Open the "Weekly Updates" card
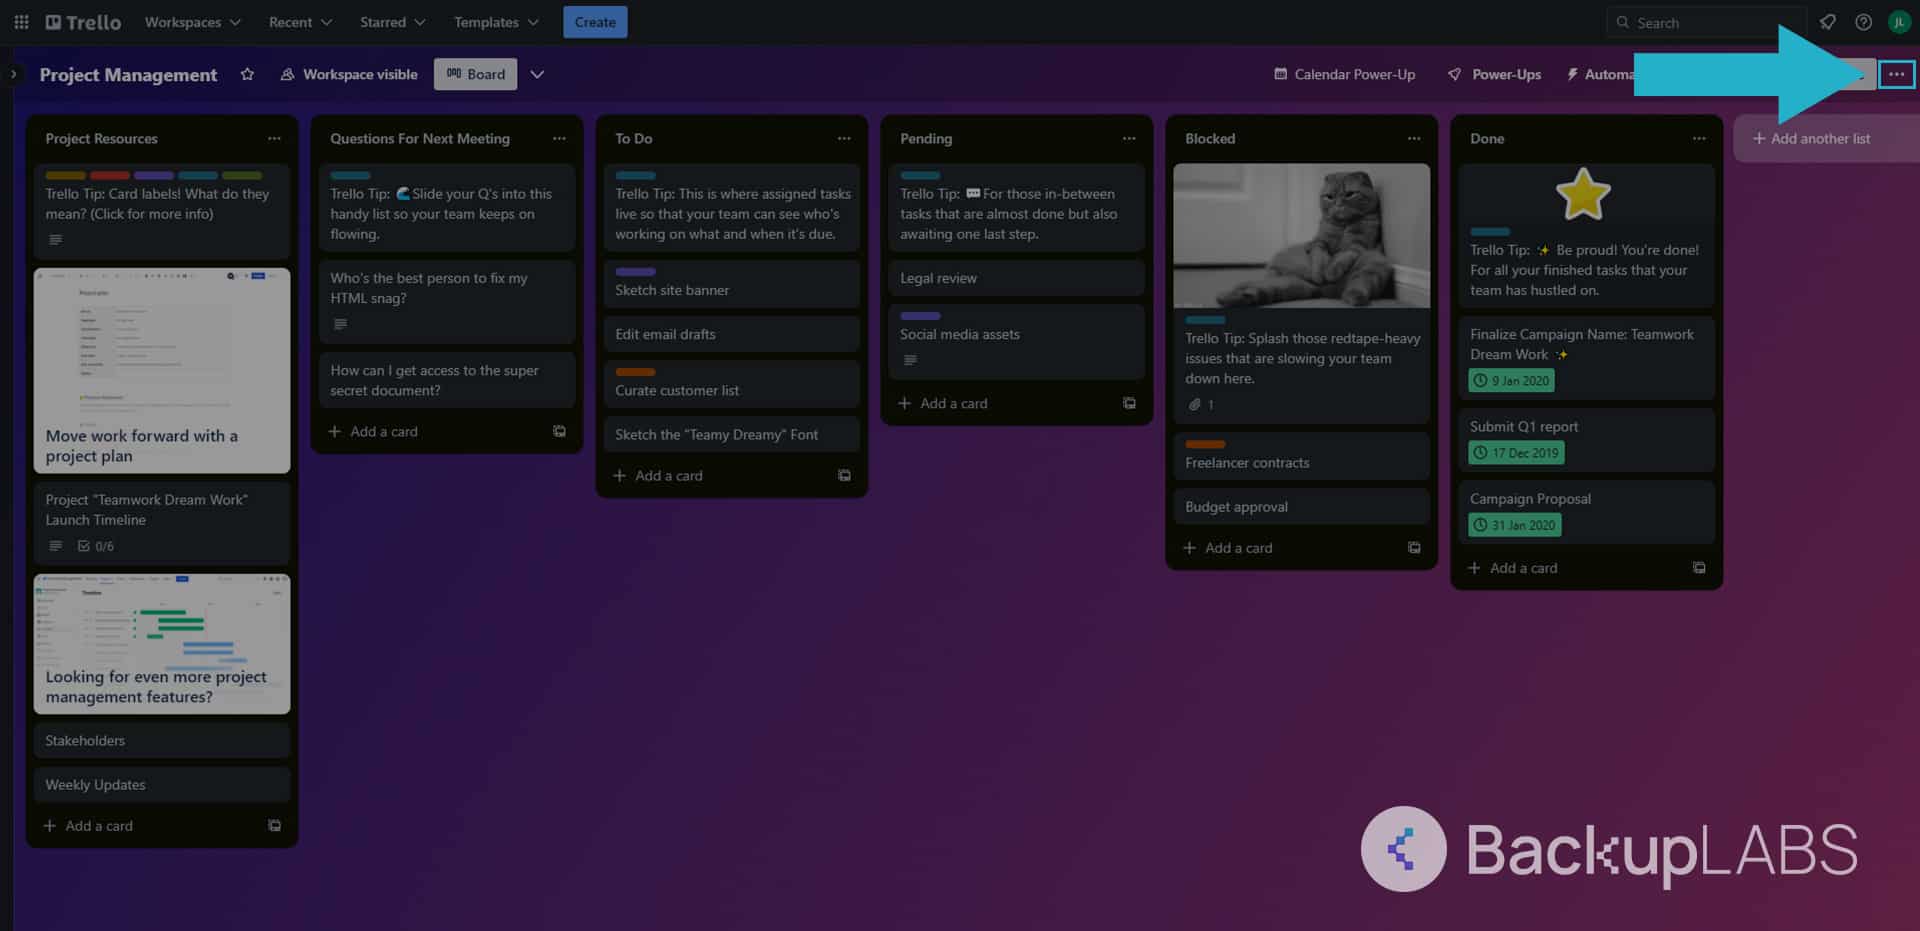 point(162,785)
